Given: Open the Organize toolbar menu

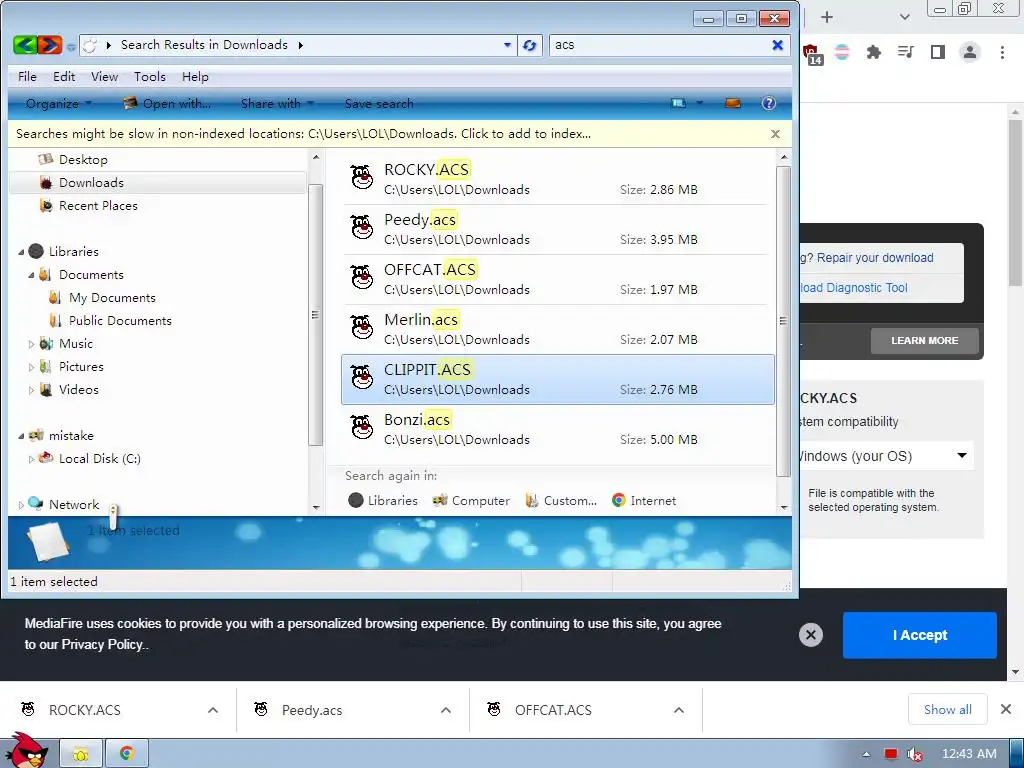Looking at the screenshot, I should (x=59, y=103).
